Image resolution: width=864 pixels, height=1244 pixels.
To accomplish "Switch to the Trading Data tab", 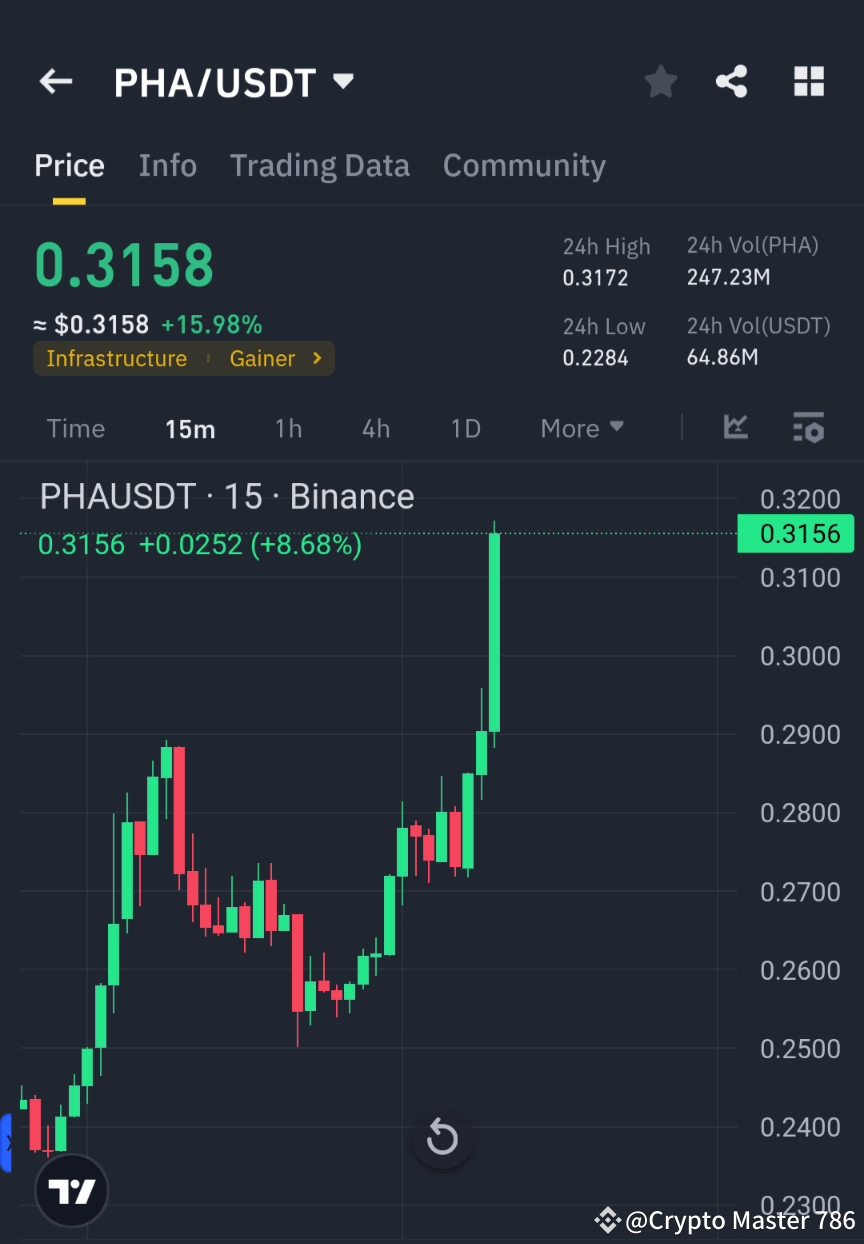I will 319,165.
